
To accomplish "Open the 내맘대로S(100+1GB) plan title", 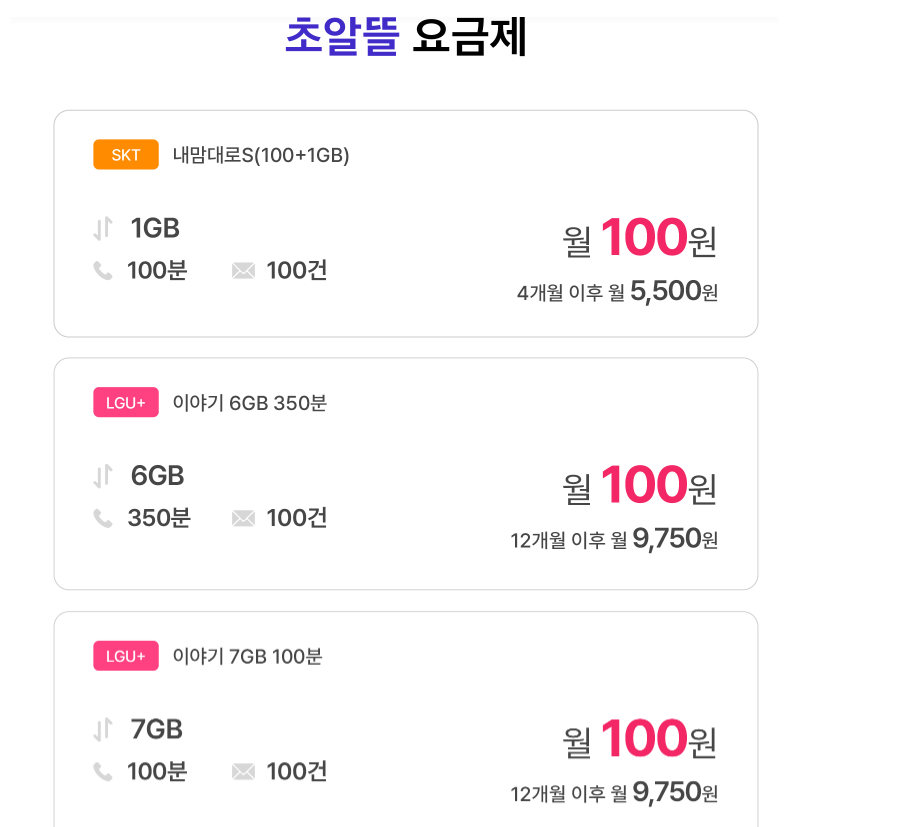I will [261, 155].
